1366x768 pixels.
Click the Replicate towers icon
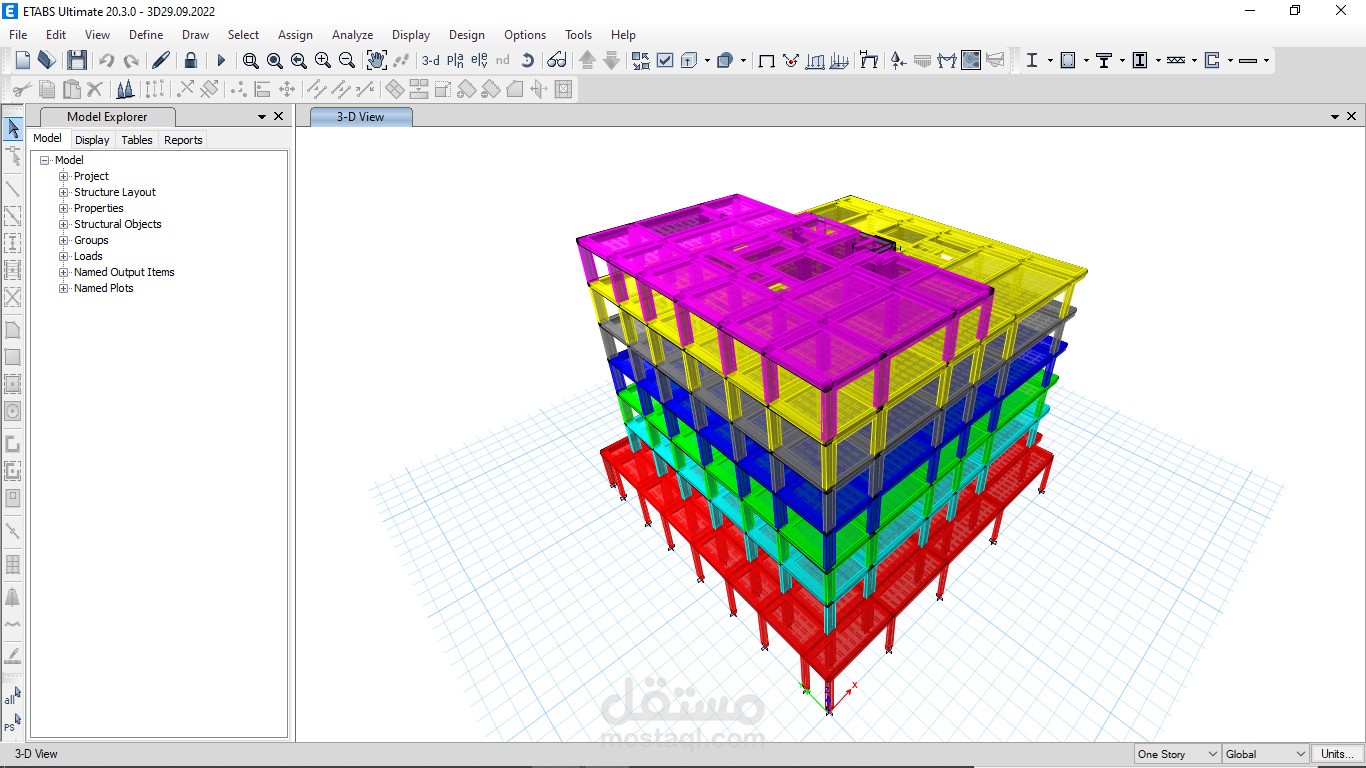[125, 89]
